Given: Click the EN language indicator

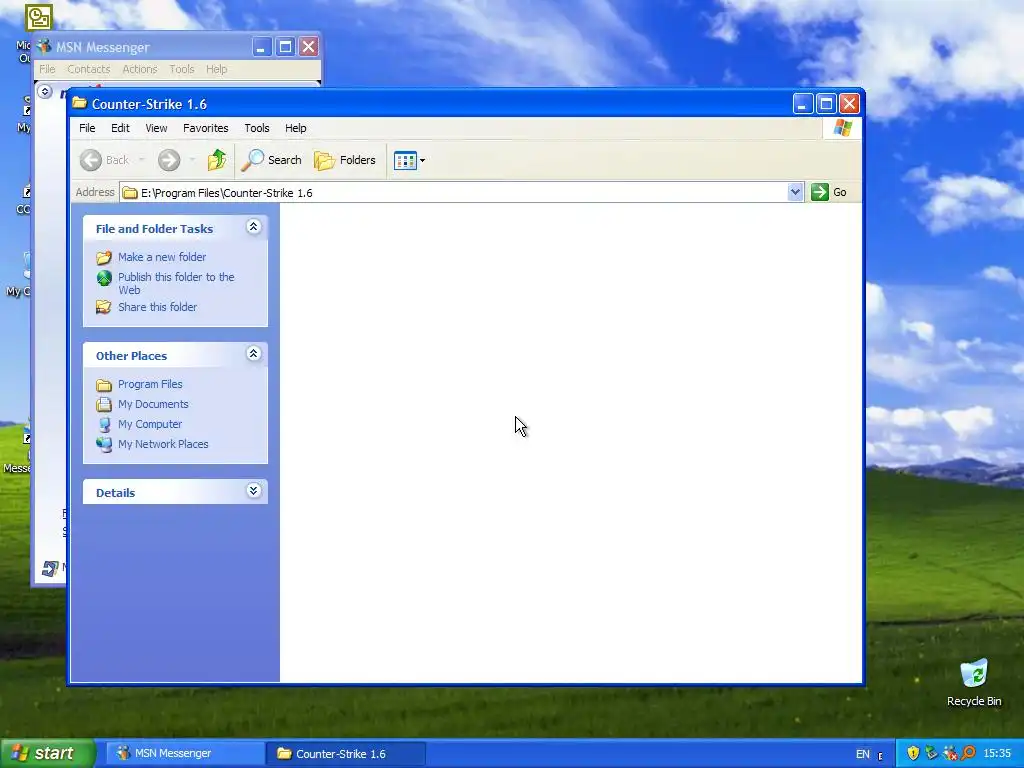Looking at the screenshot, I should [x=863, y=754].
